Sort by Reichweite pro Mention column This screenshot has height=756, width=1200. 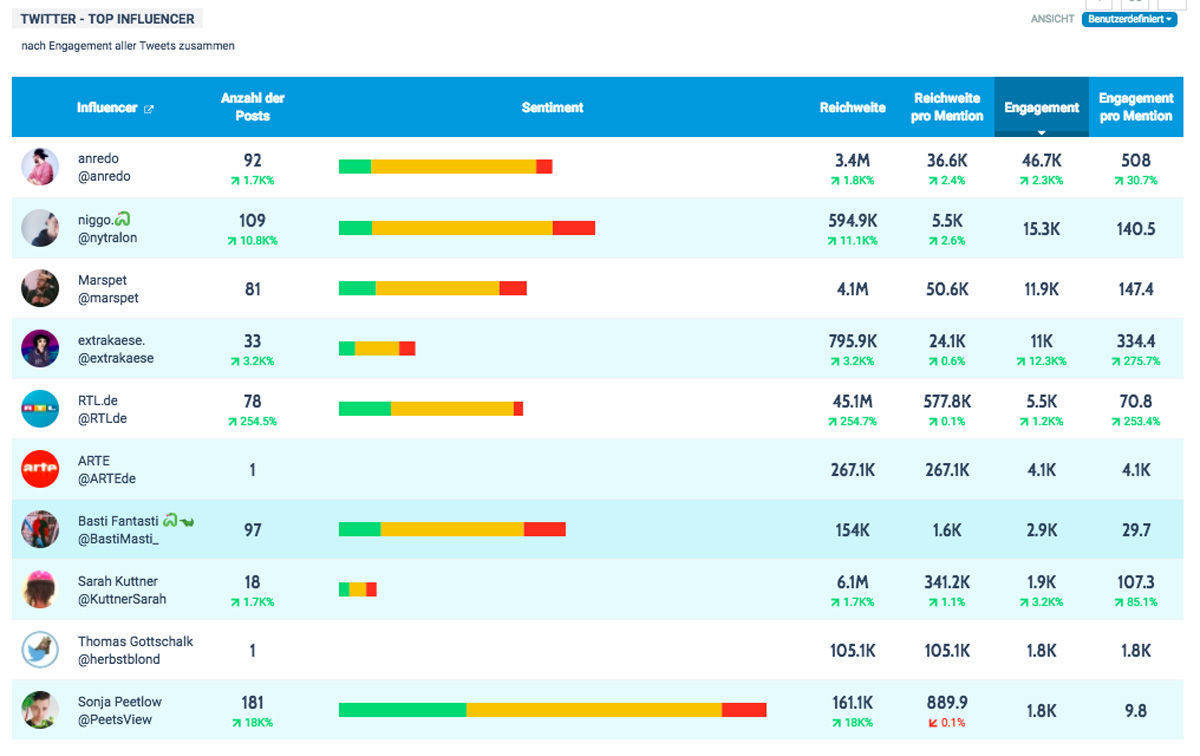946,107
